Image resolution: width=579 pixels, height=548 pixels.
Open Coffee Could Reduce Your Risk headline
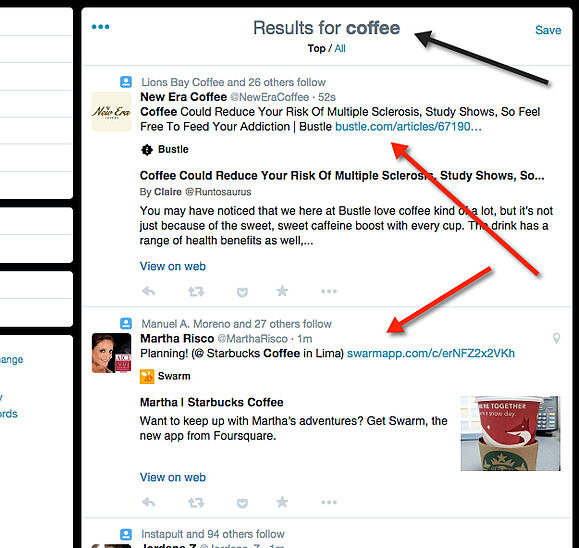(342, 175)
